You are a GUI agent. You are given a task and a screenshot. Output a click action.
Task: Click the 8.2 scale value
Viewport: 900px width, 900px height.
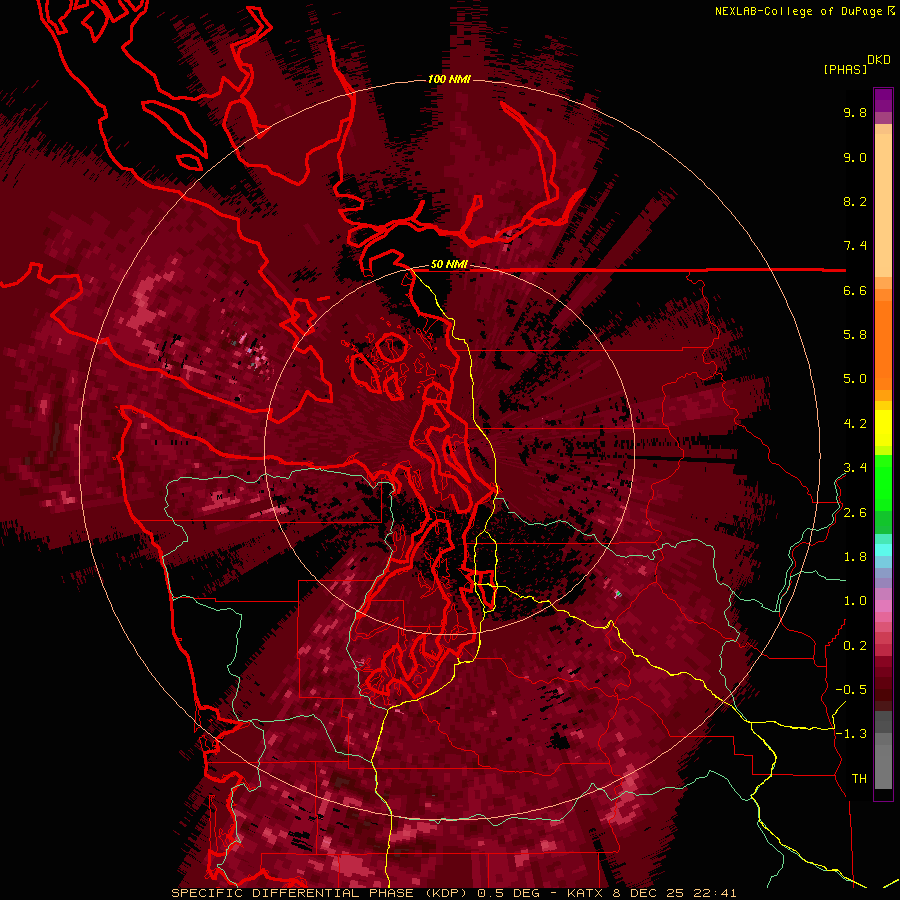[855, 201]
